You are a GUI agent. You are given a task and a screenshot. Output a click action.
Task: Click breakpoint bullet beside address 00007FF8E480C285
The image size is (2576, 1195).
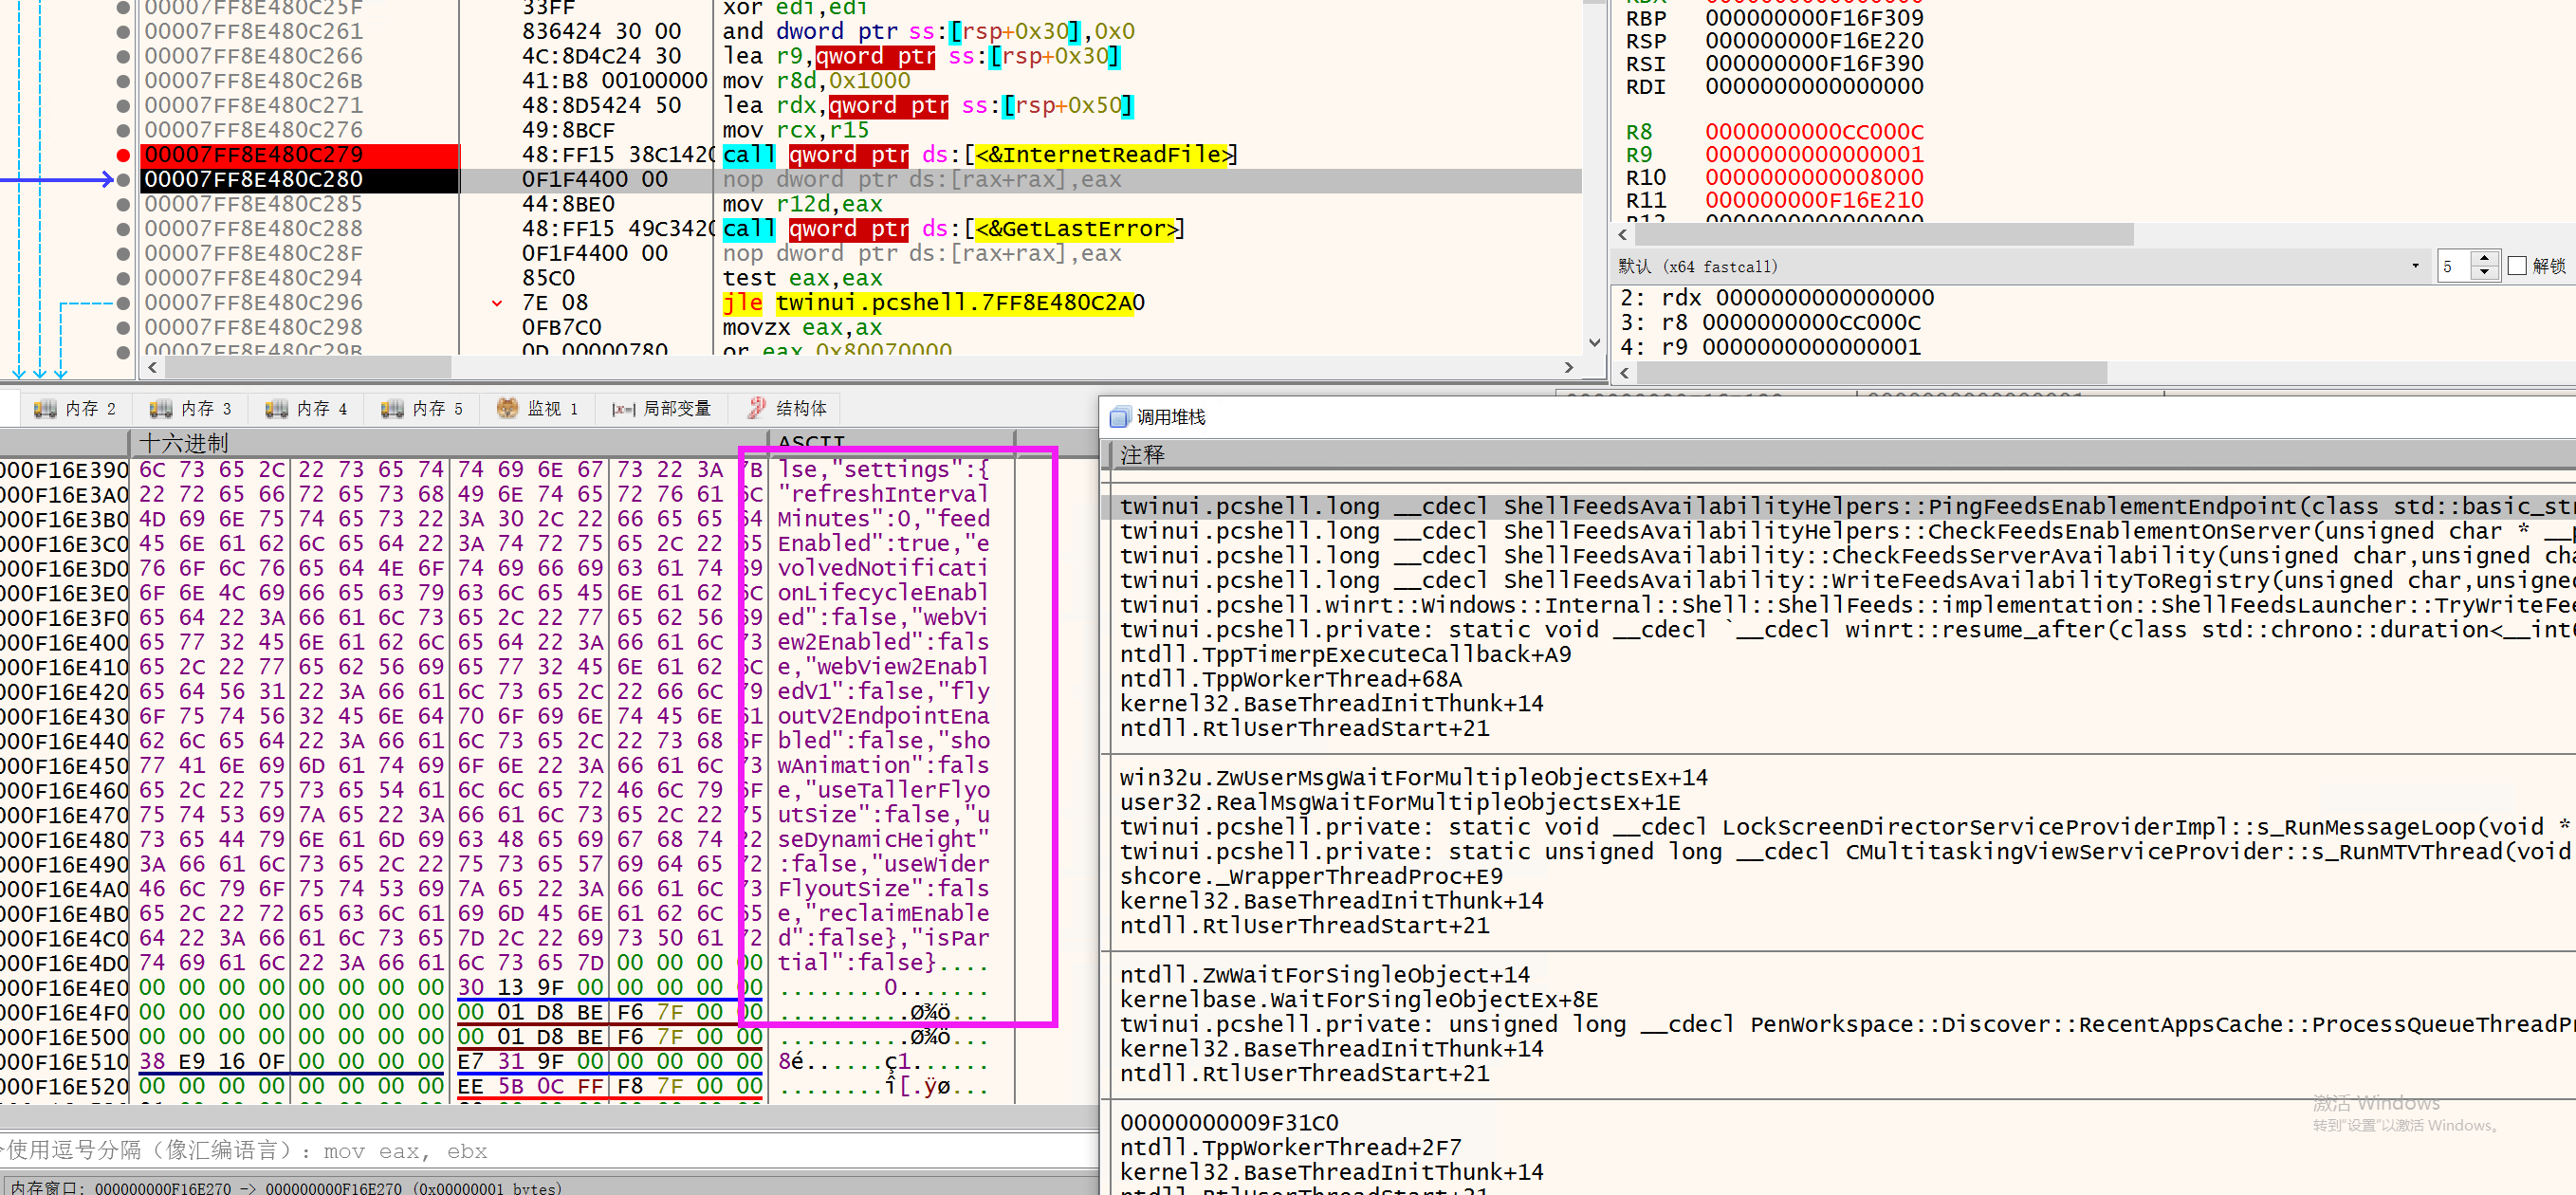click(x=123, y=204)
